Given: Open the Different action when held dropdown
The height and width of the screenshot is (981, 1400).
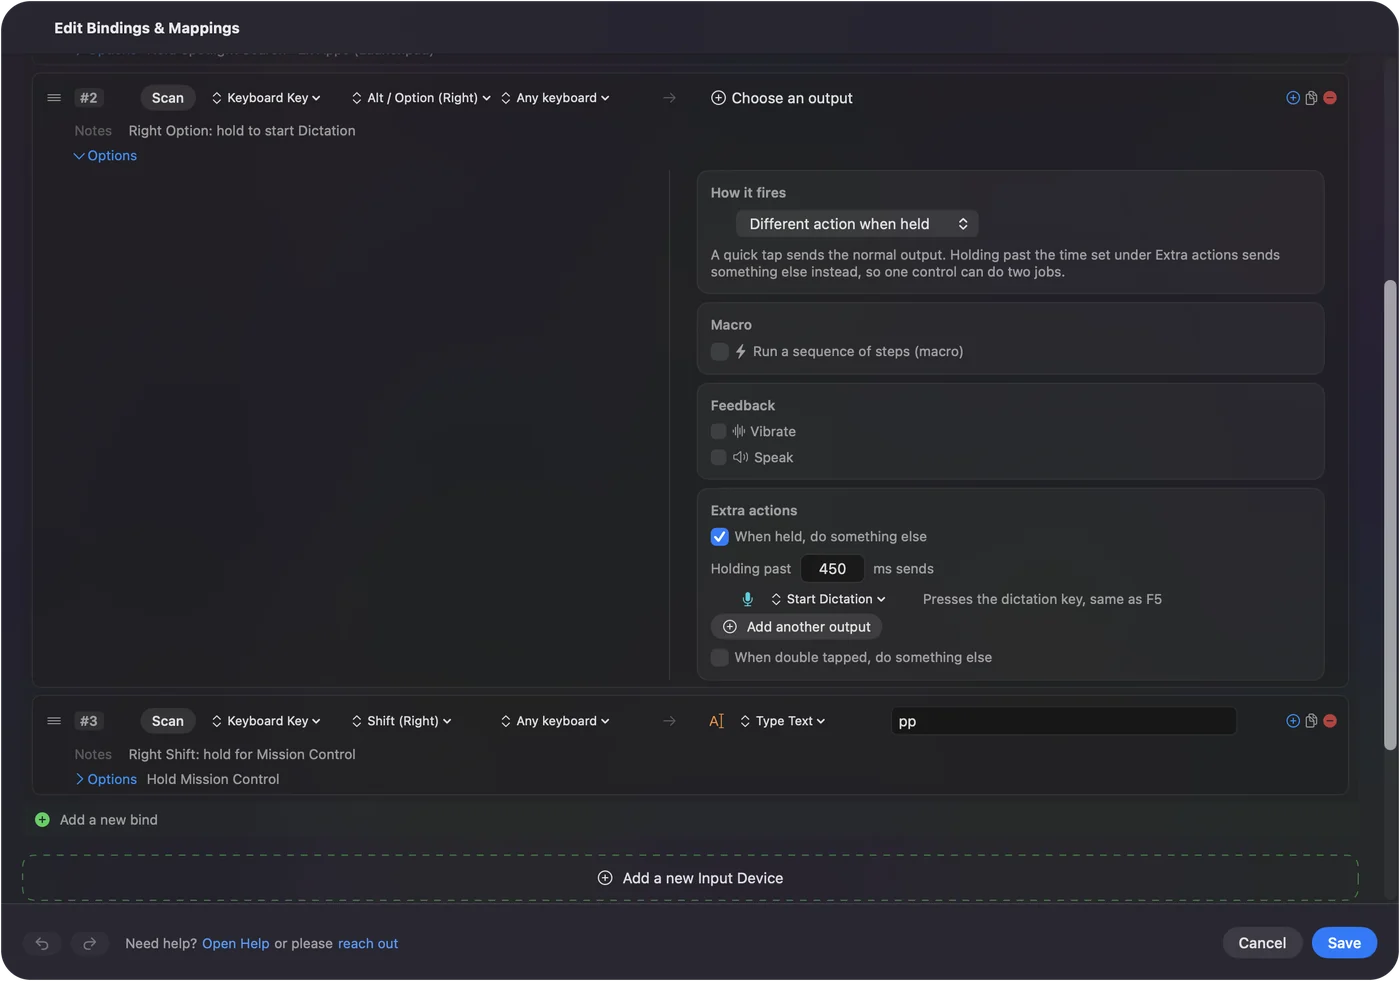Looking at the screenshot, I should (x=857, y=224).
